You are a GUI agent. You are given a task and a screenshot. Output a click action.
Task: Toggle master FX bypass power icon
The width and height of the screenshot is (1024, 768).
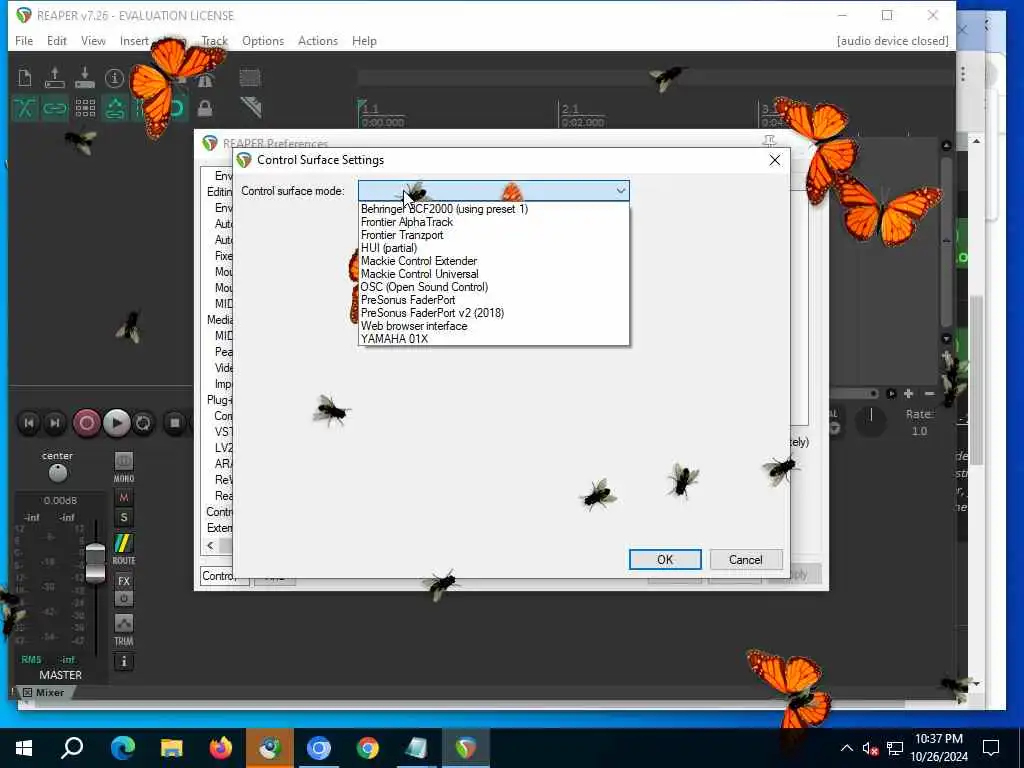click(123, 598)
